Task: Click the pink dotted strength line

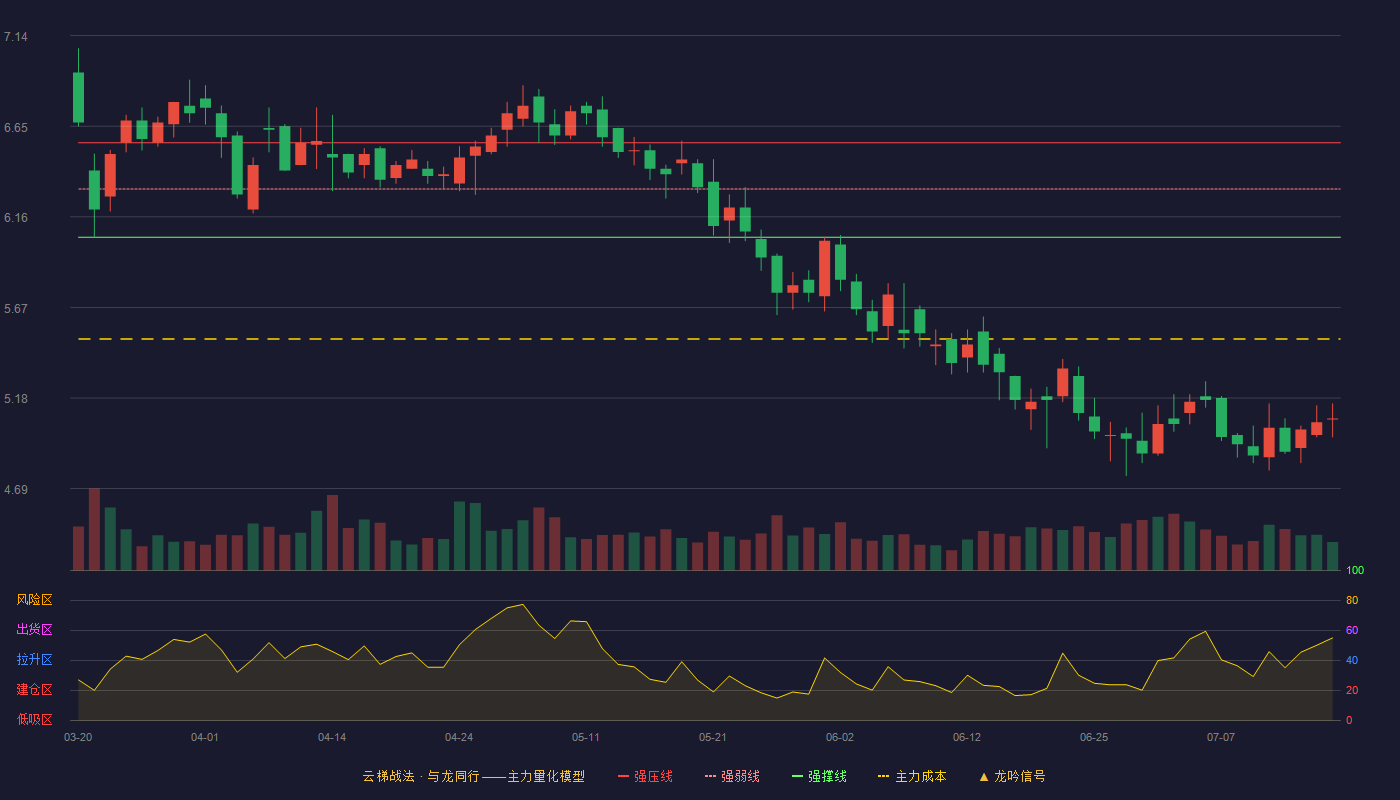Action: pos(709,189)
